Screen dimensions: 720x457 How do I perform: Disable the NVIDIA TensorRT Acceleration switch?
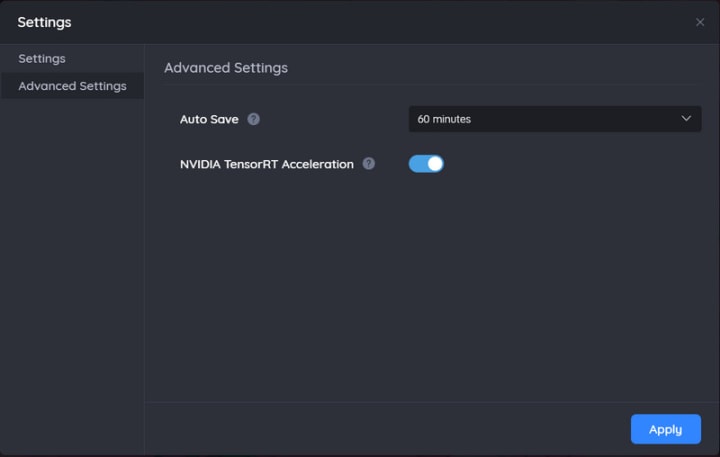(426, 164)
